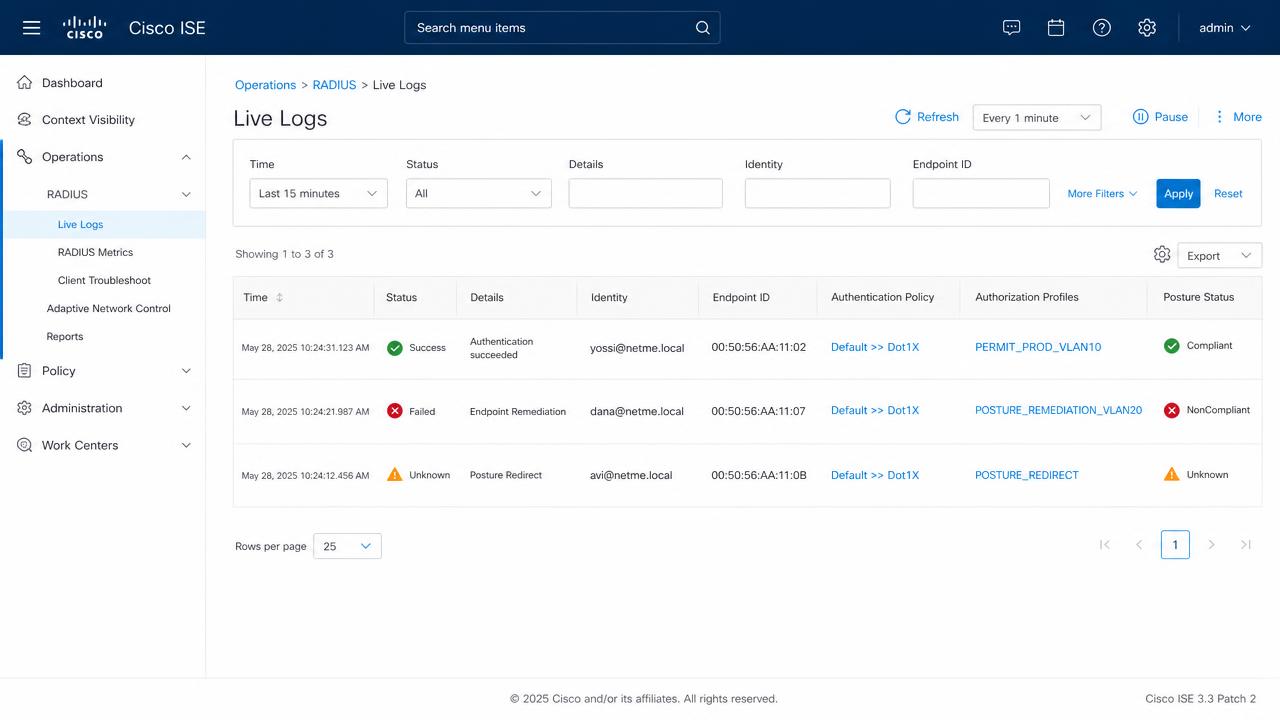Open the Status filter dropdown
The image size is (1280, 720).
pyautogui.click(x=478, y=194)
